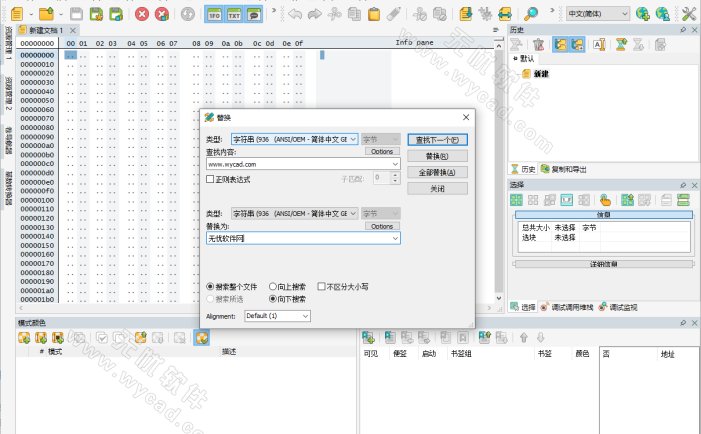Select 搜索整个文件 radio button
The width and height of the screenshot is (701, 434).
tap(210, 287)
